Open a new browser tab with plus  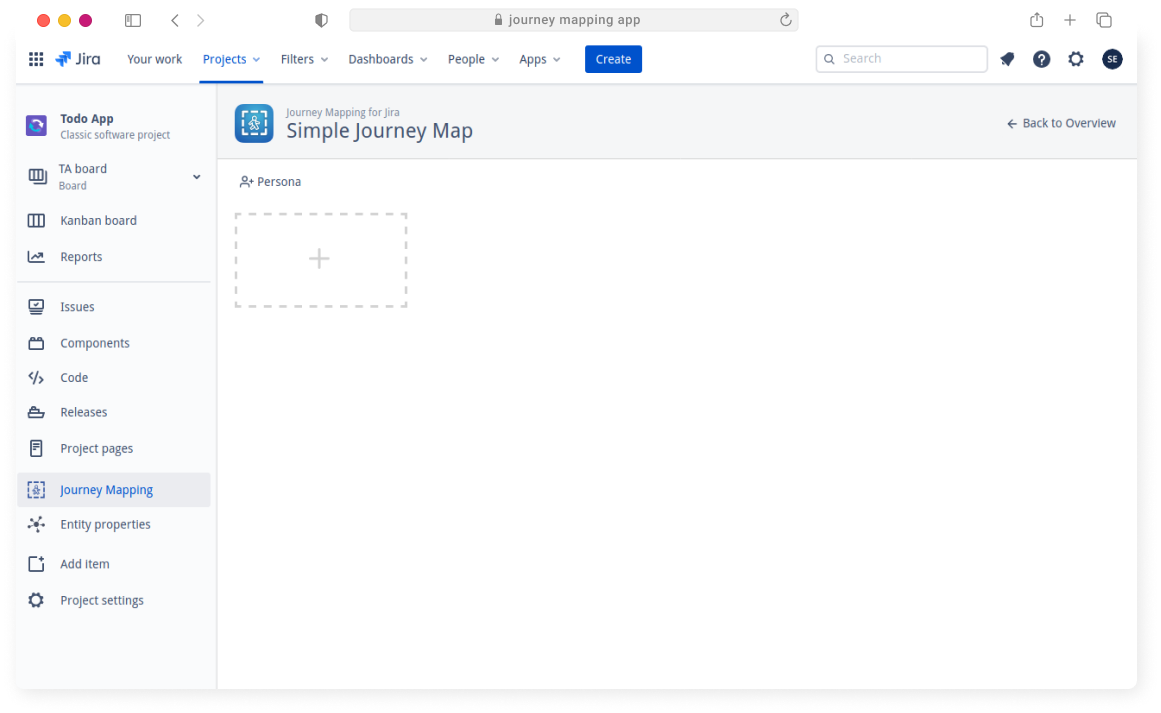pyautogui.click(x=1070, y=21)
